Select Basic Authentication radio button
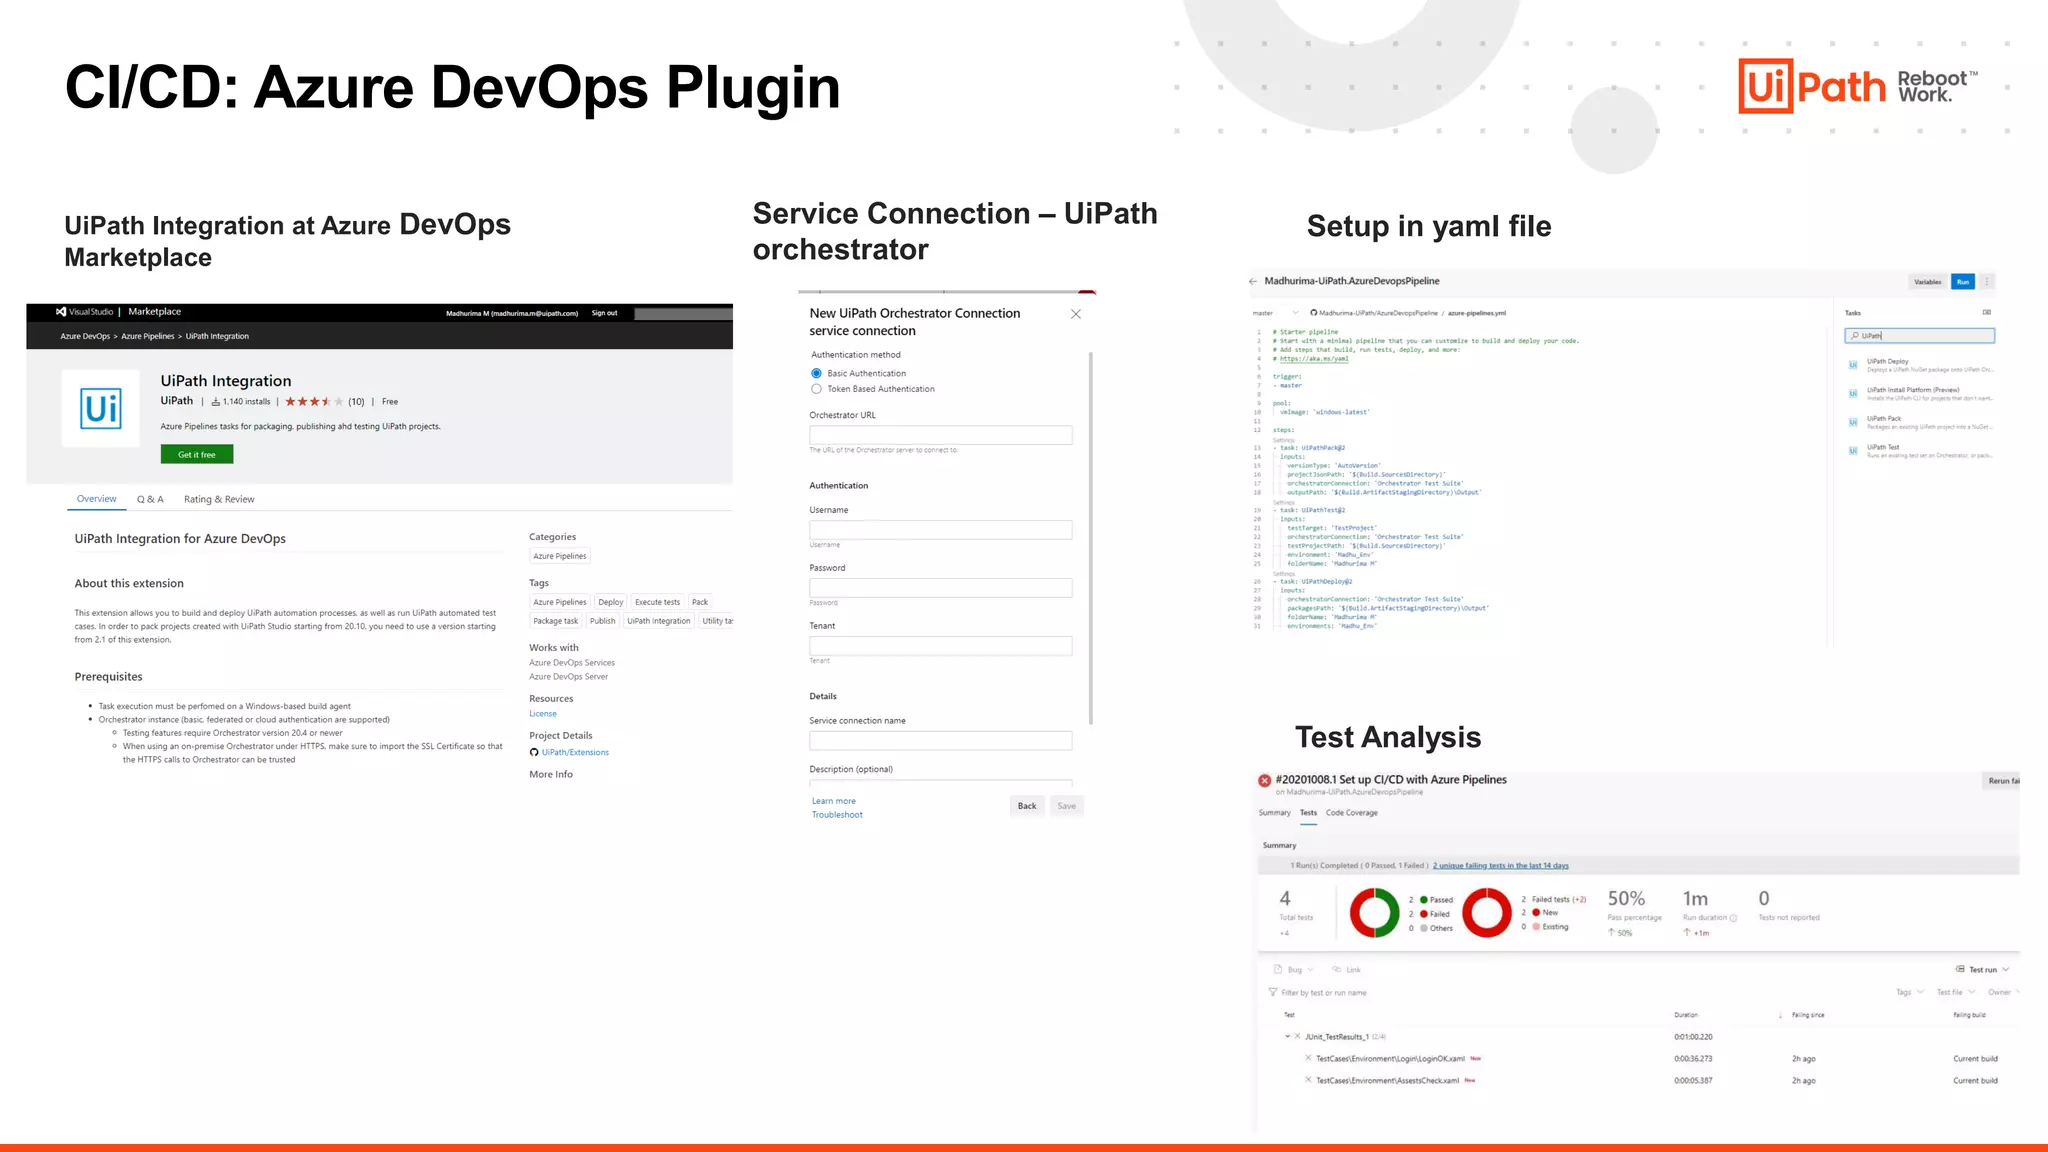The image size is (2048, 1152). point(816,373)
